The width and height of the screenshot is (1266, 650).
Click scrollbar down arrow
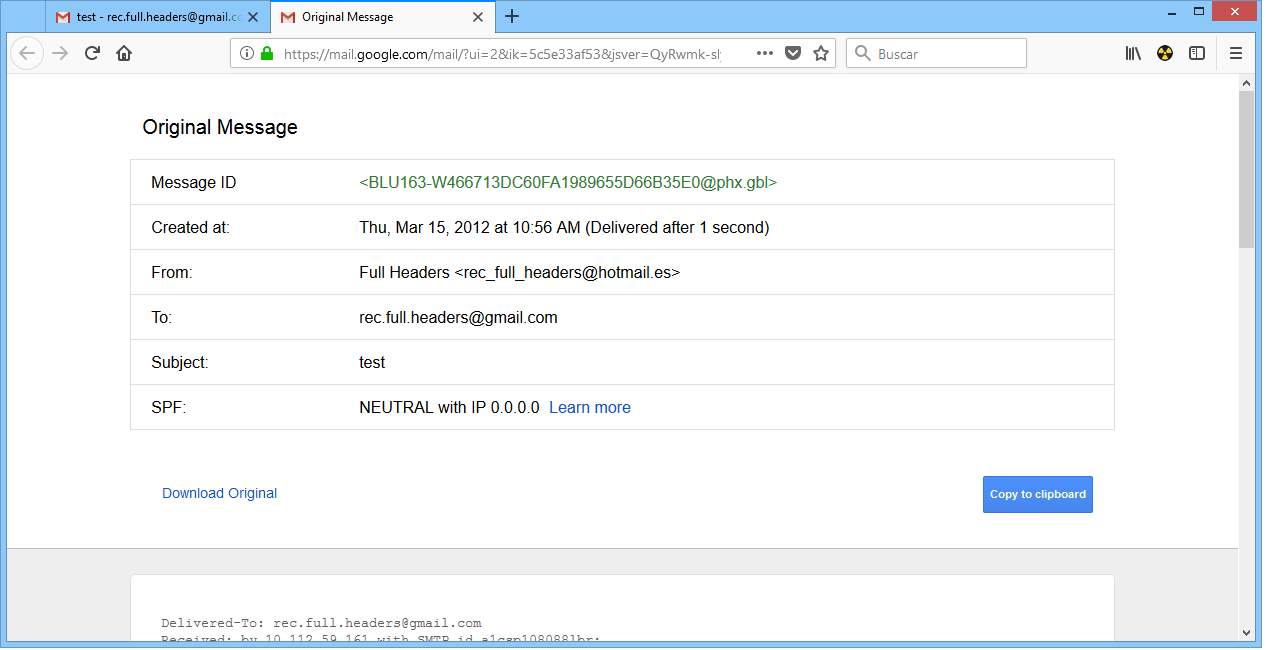pyautogui.click(x=1246, y=631)
